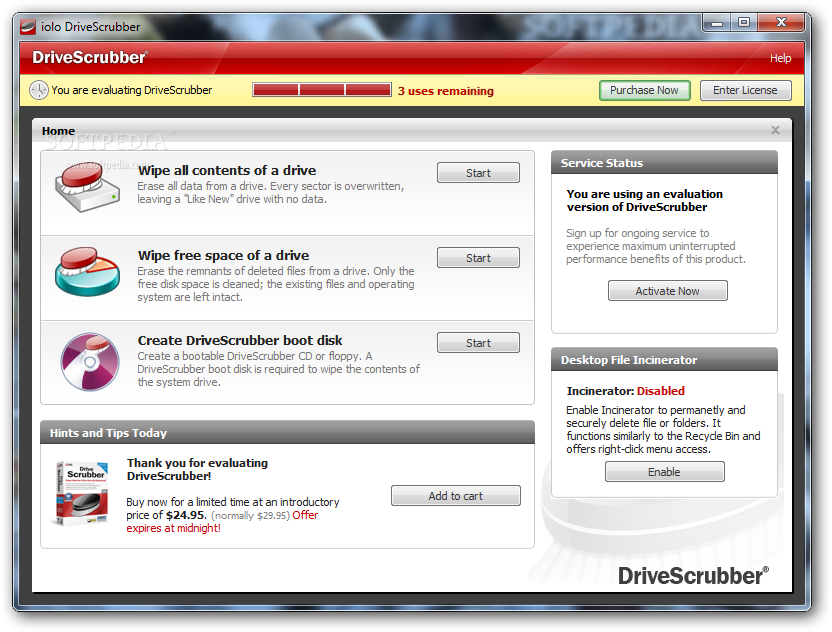The image size is (832, 632).
Task: Maximize the iolo DriveScrubber window
Action: coord(744,22)
